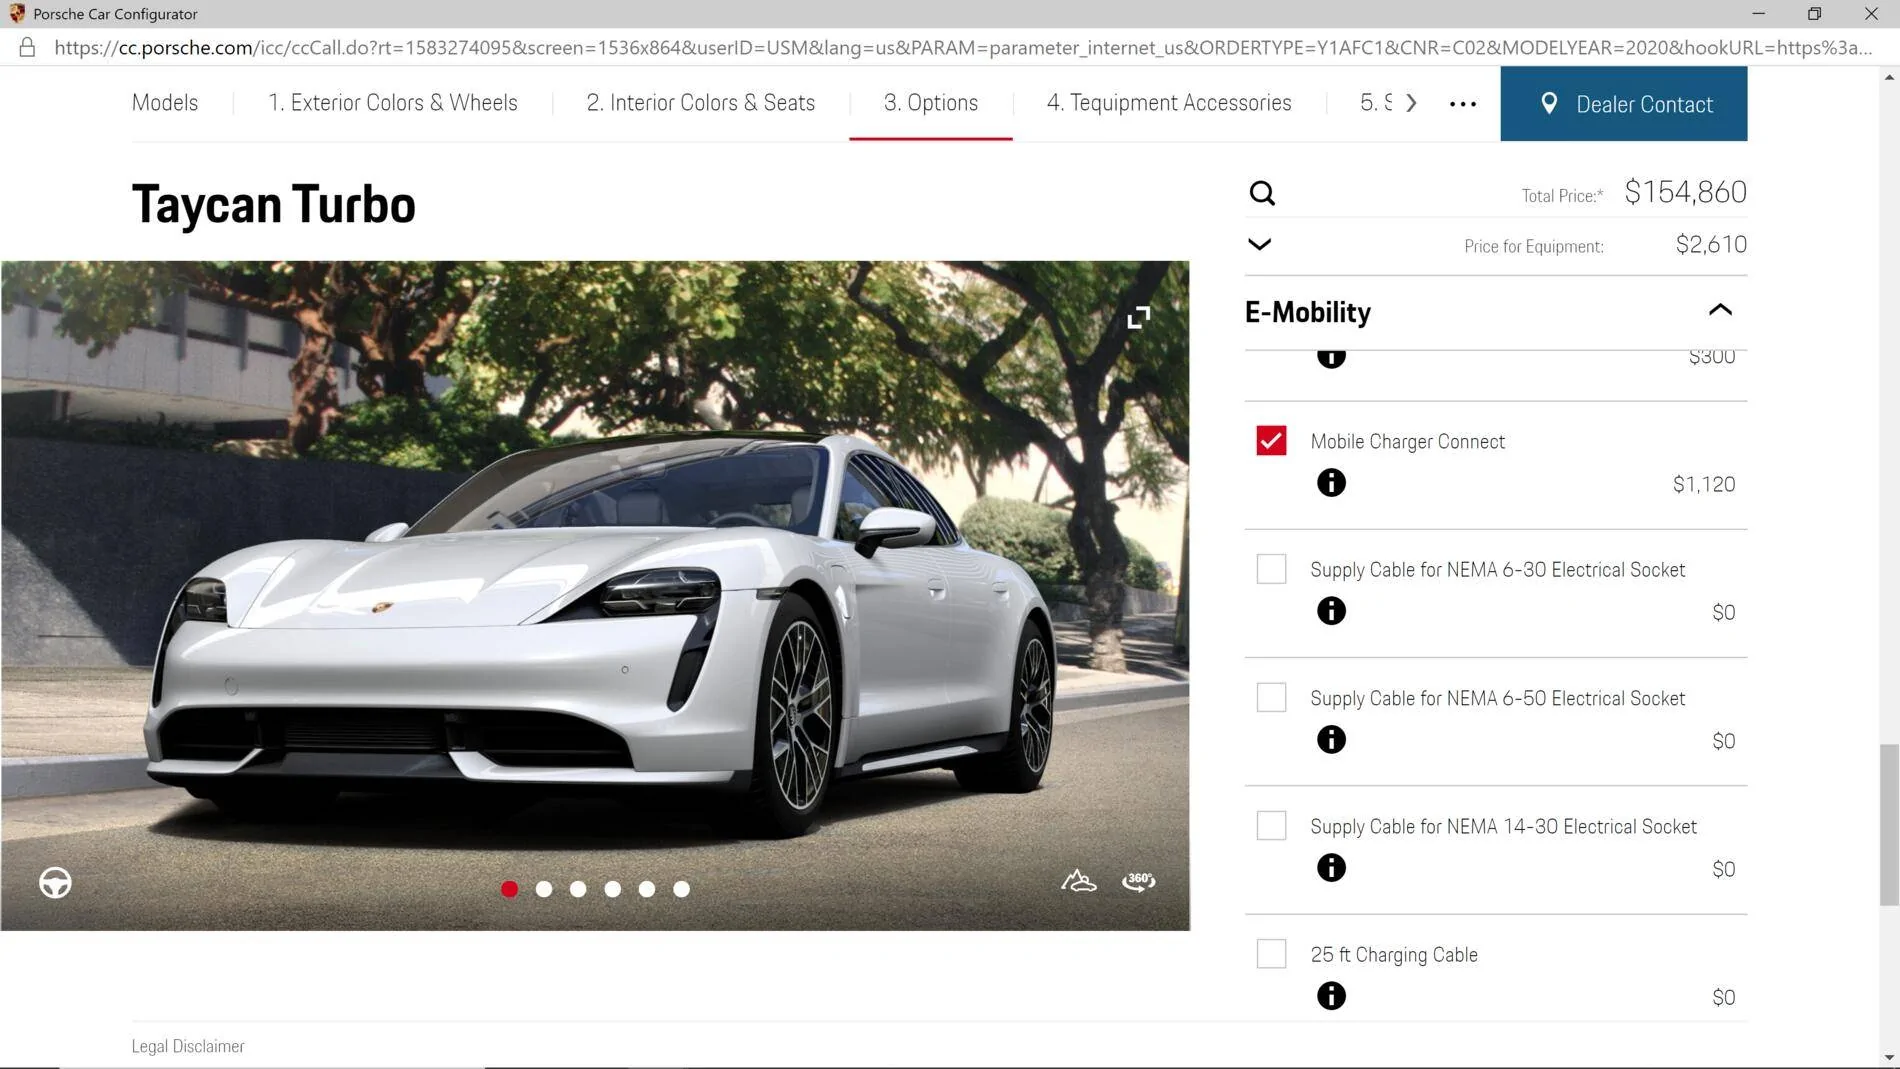Viewport: 1900px width, 1069px height.
Task: Click the Dealer Contact button
Action: coord(1624,104)
